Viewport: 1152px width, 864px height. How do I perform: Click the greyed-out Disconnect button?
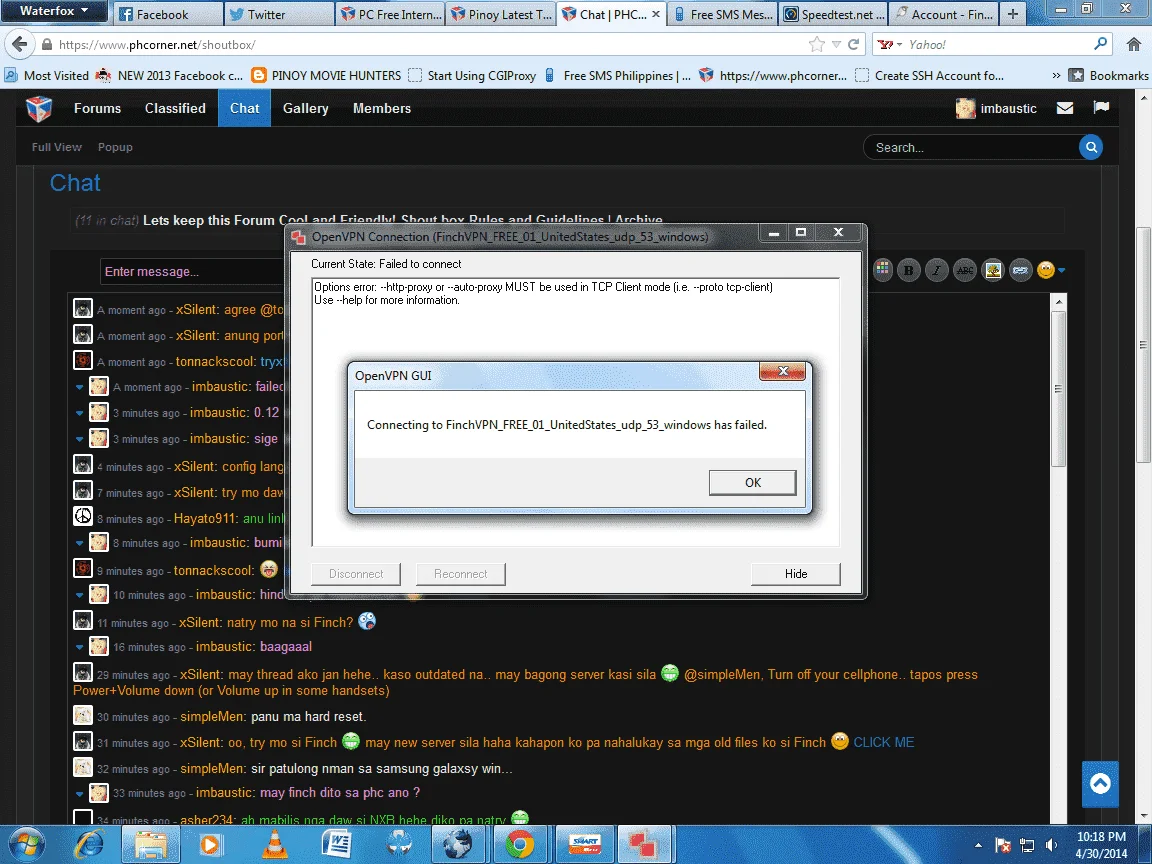point(356,574)
